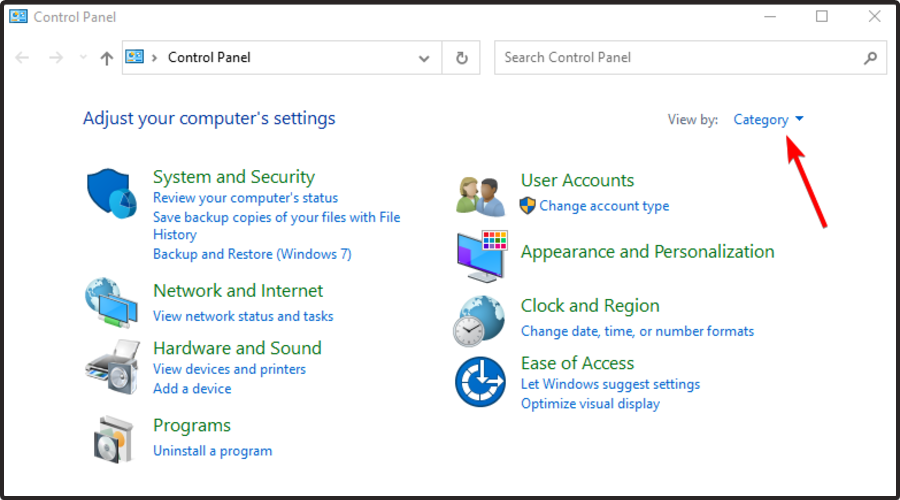Select Optimize visual display link

click(590, 403)
